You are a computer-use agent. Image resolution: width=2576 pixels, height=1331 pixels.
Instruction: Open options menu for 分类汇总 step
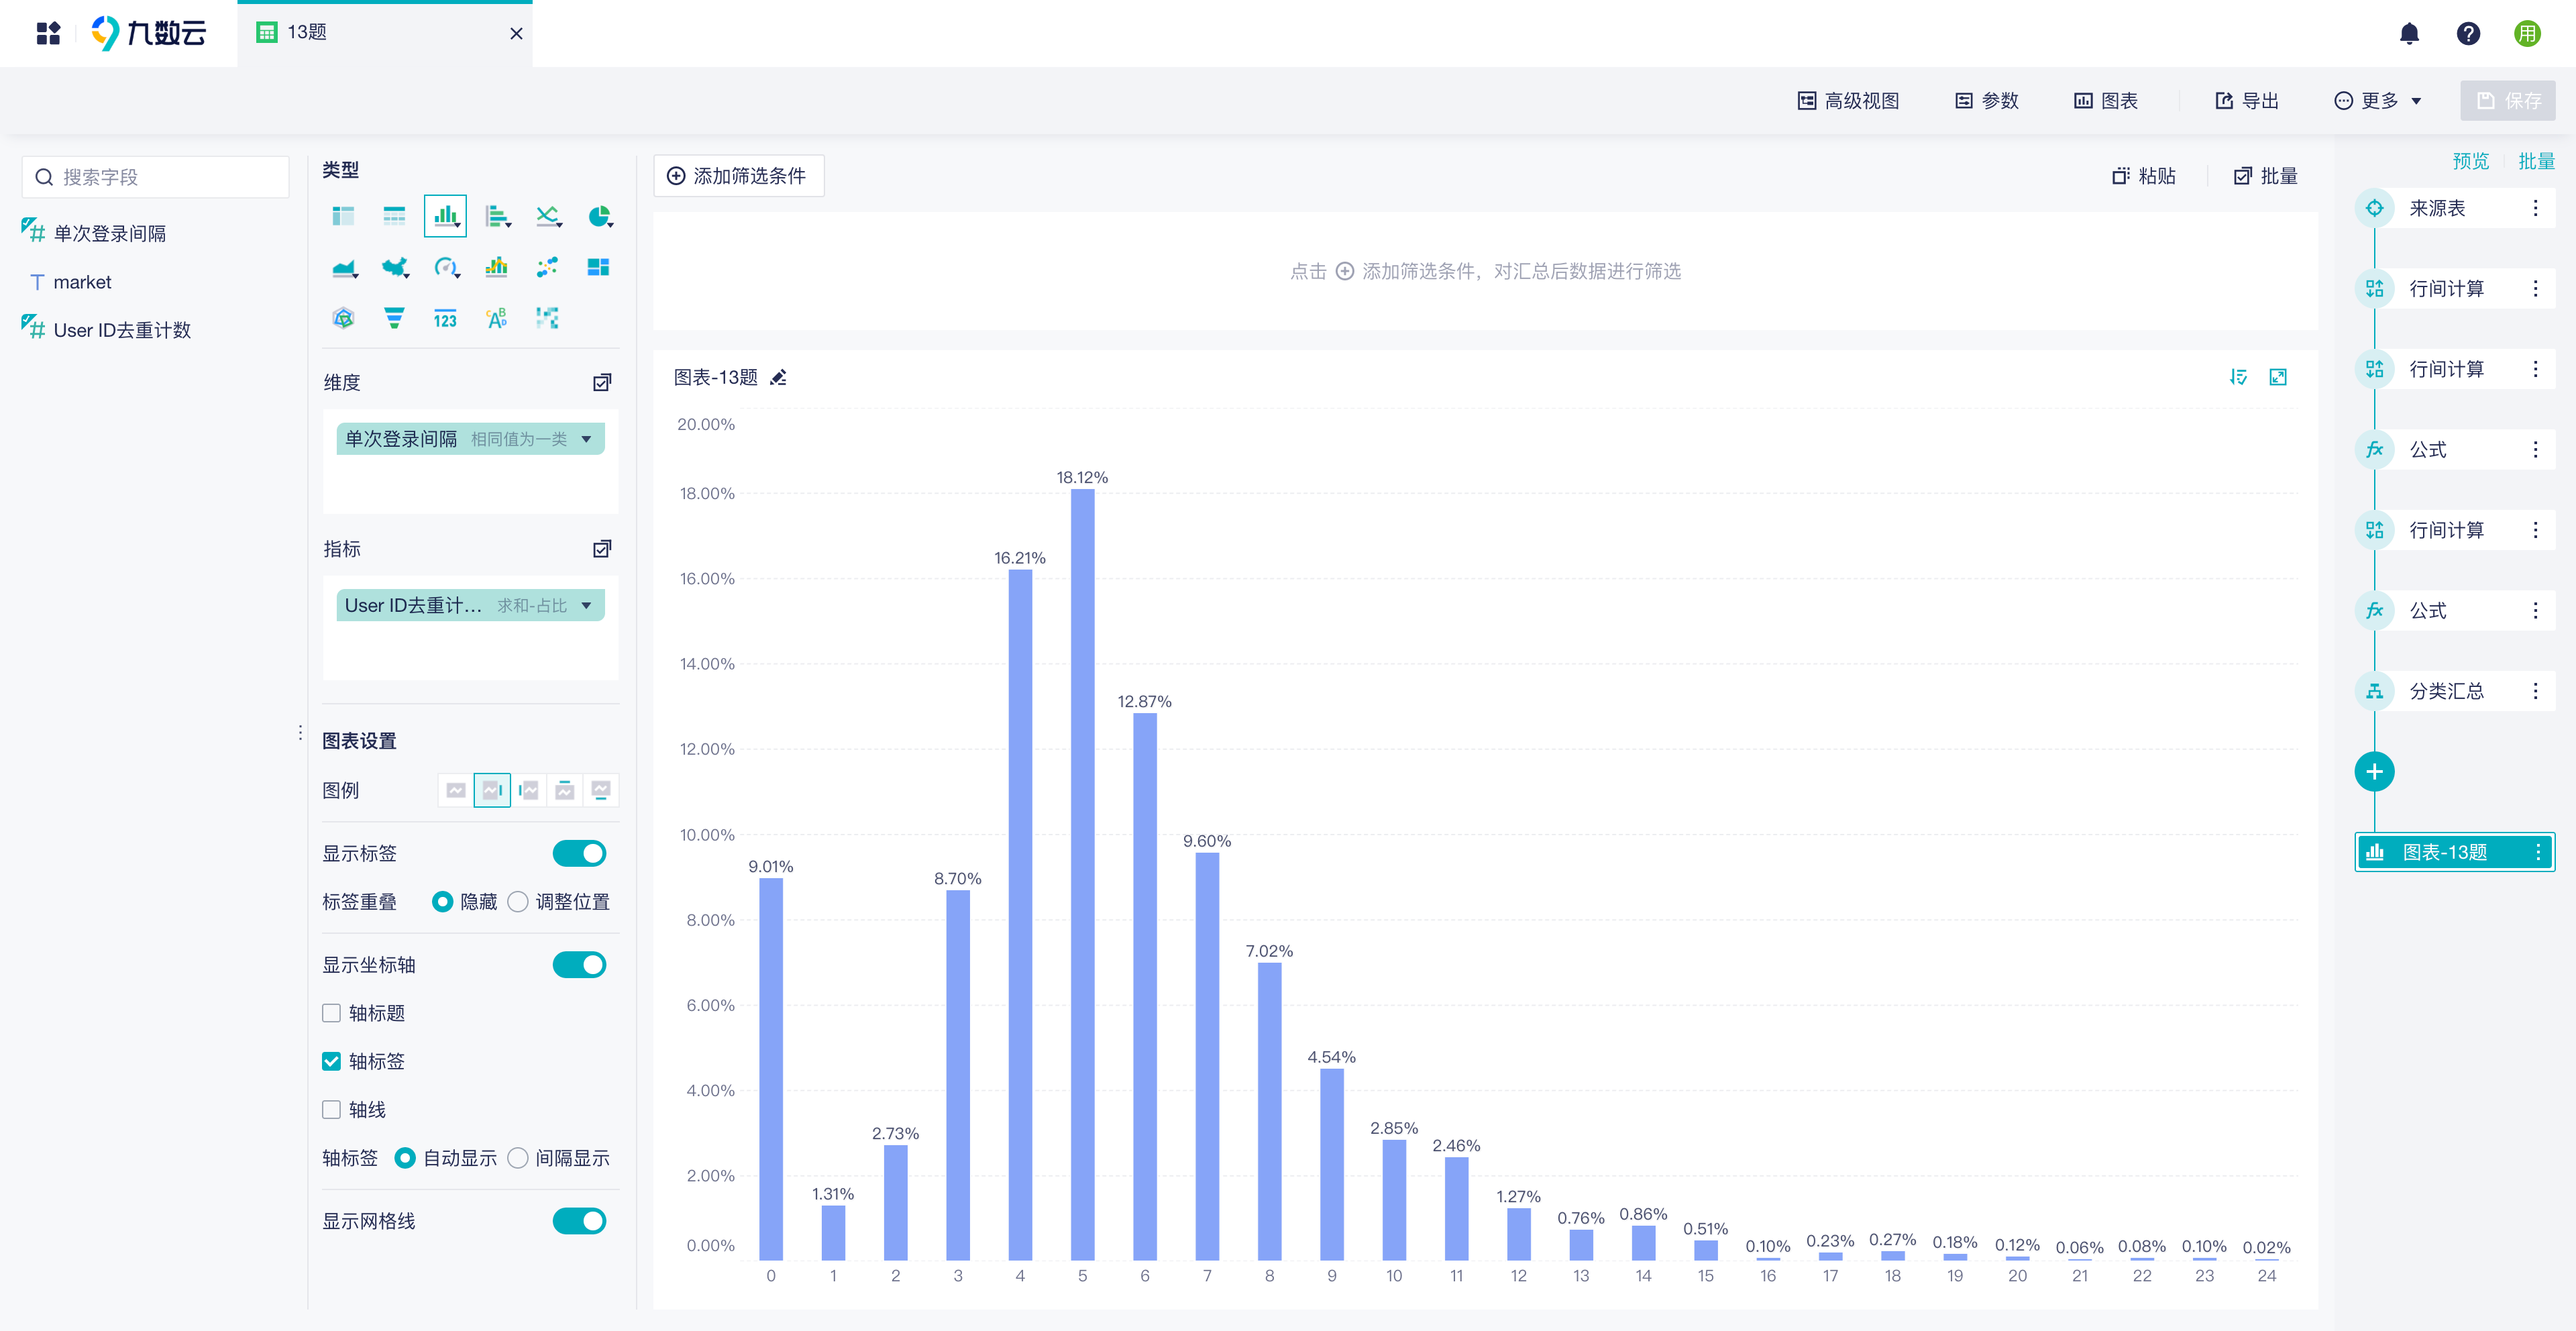point(2535,691)
